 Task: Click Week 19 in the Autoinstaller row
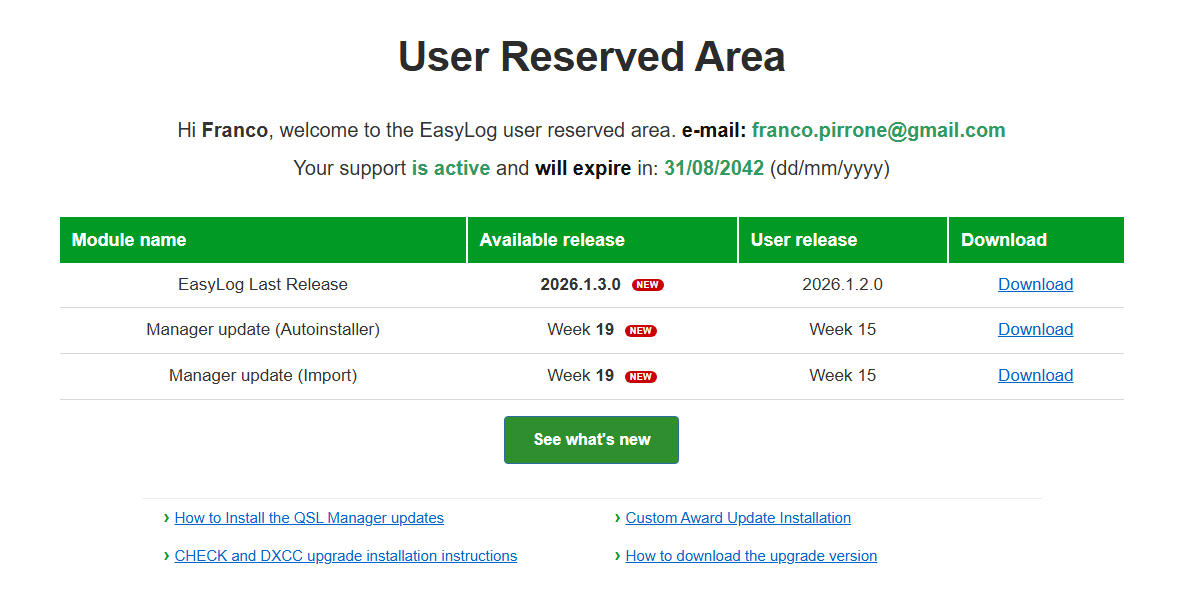(580, 329)
